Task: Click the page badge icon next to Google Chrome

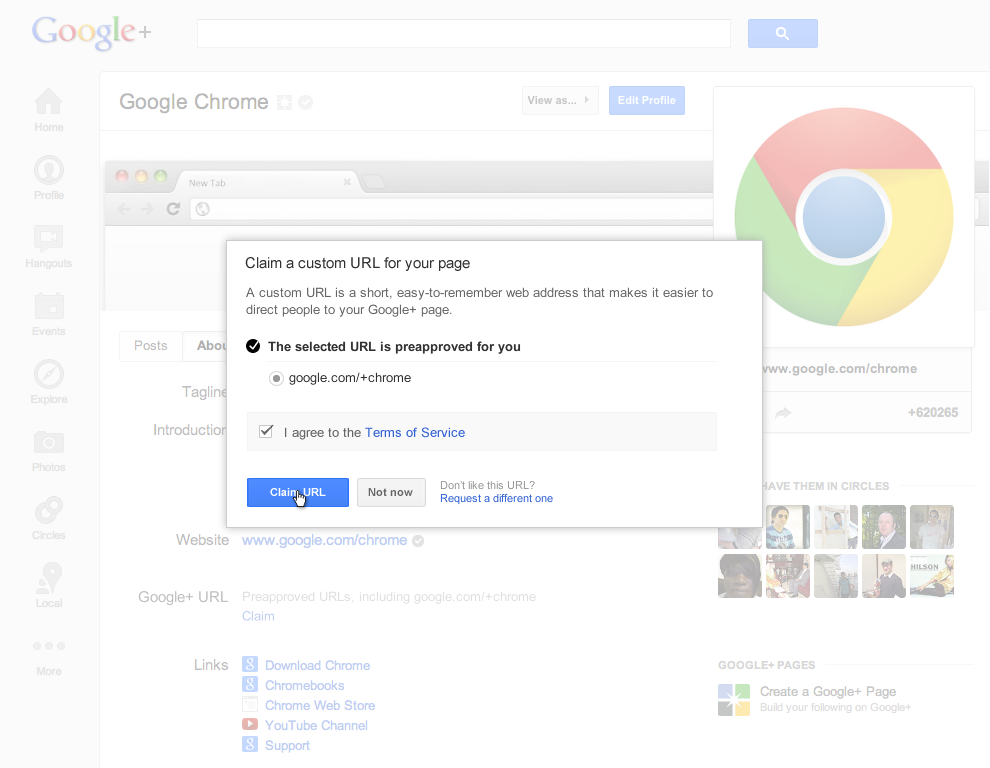Action: 285,102
